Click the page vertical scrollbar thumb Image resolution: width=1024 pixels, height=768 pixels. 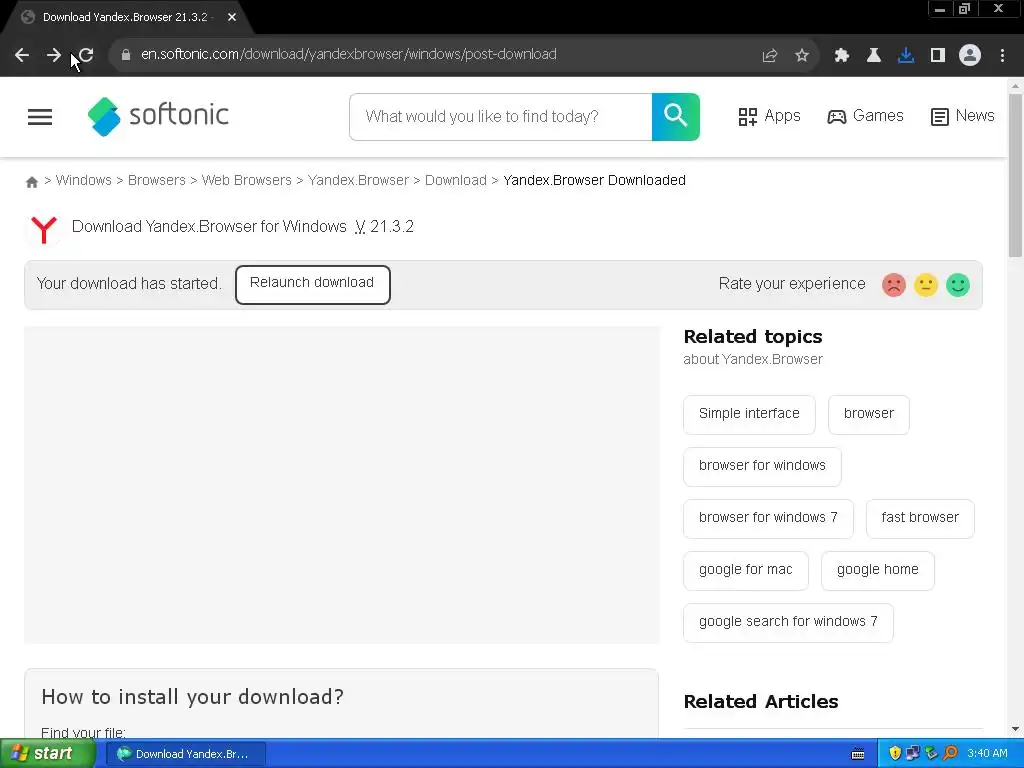(1015, 175)
